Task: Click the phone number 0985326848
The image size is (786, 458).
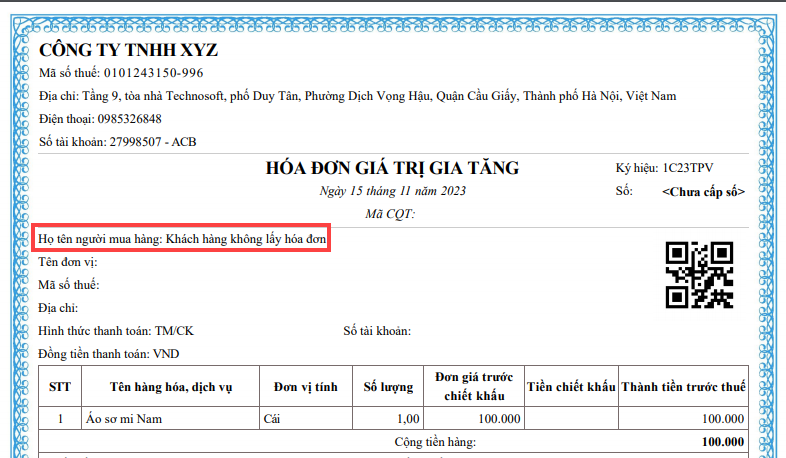Action: [x=136, y=119]
